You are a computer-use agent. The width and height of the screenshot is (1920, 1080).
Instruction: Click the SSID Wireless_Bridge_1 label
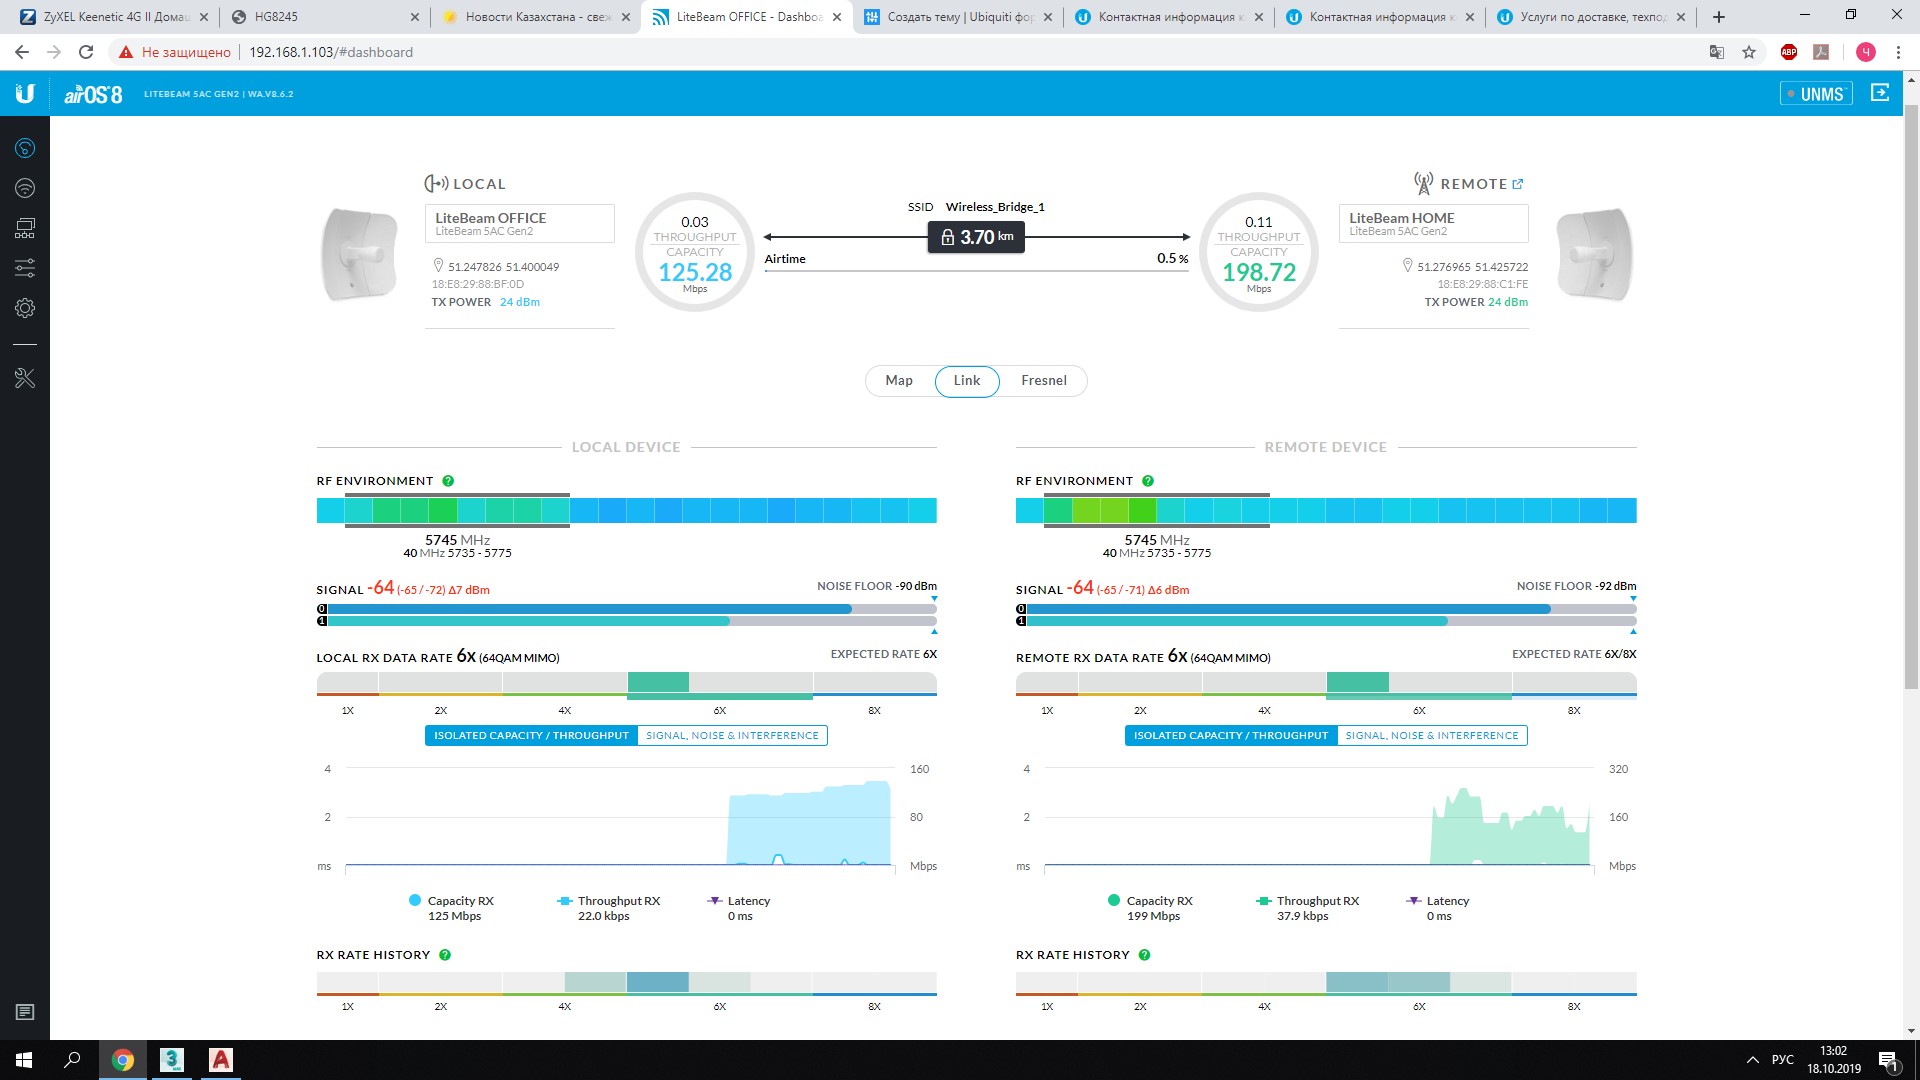click(976, 207)
